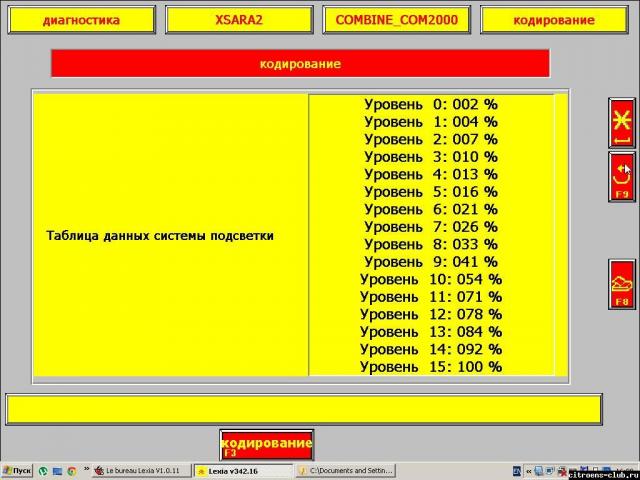Select row Уровень 7: 026 %
The width and height of the screenshot is (640, 480).
click(x=431, y=227)
